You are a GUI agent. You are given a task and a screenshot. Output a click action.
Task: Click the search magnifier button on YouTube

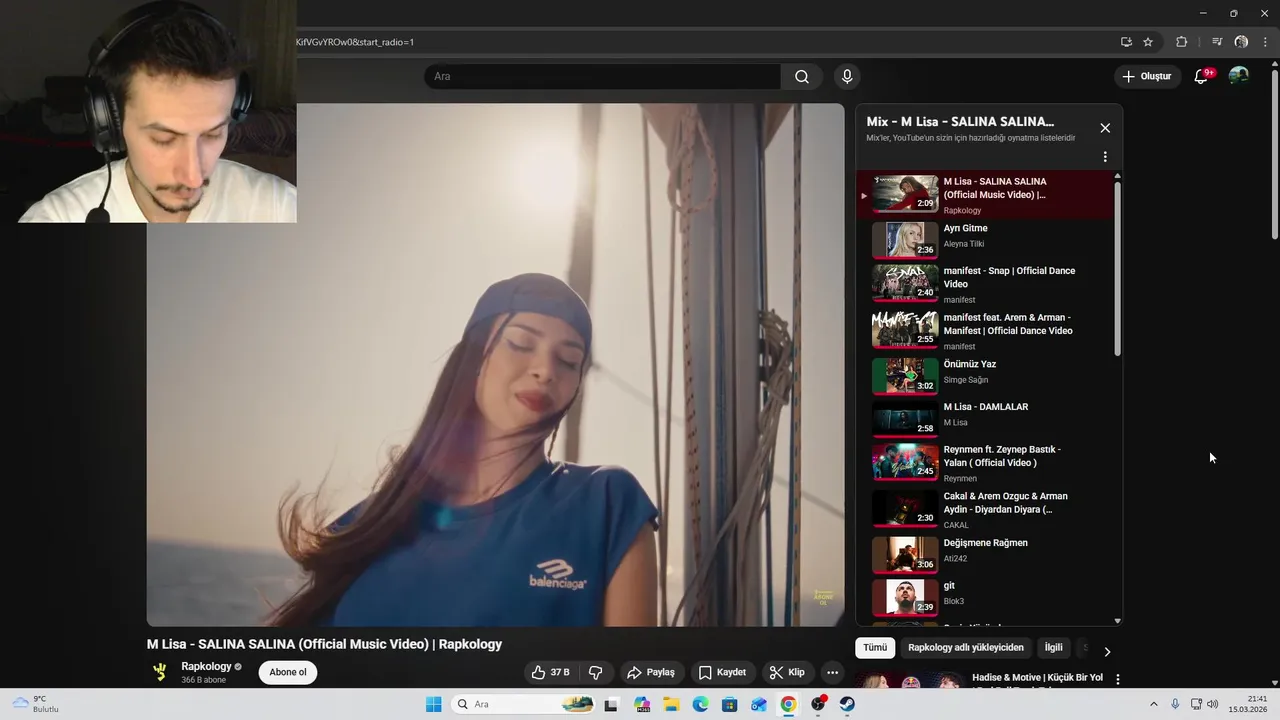click(x=802, y=77)
